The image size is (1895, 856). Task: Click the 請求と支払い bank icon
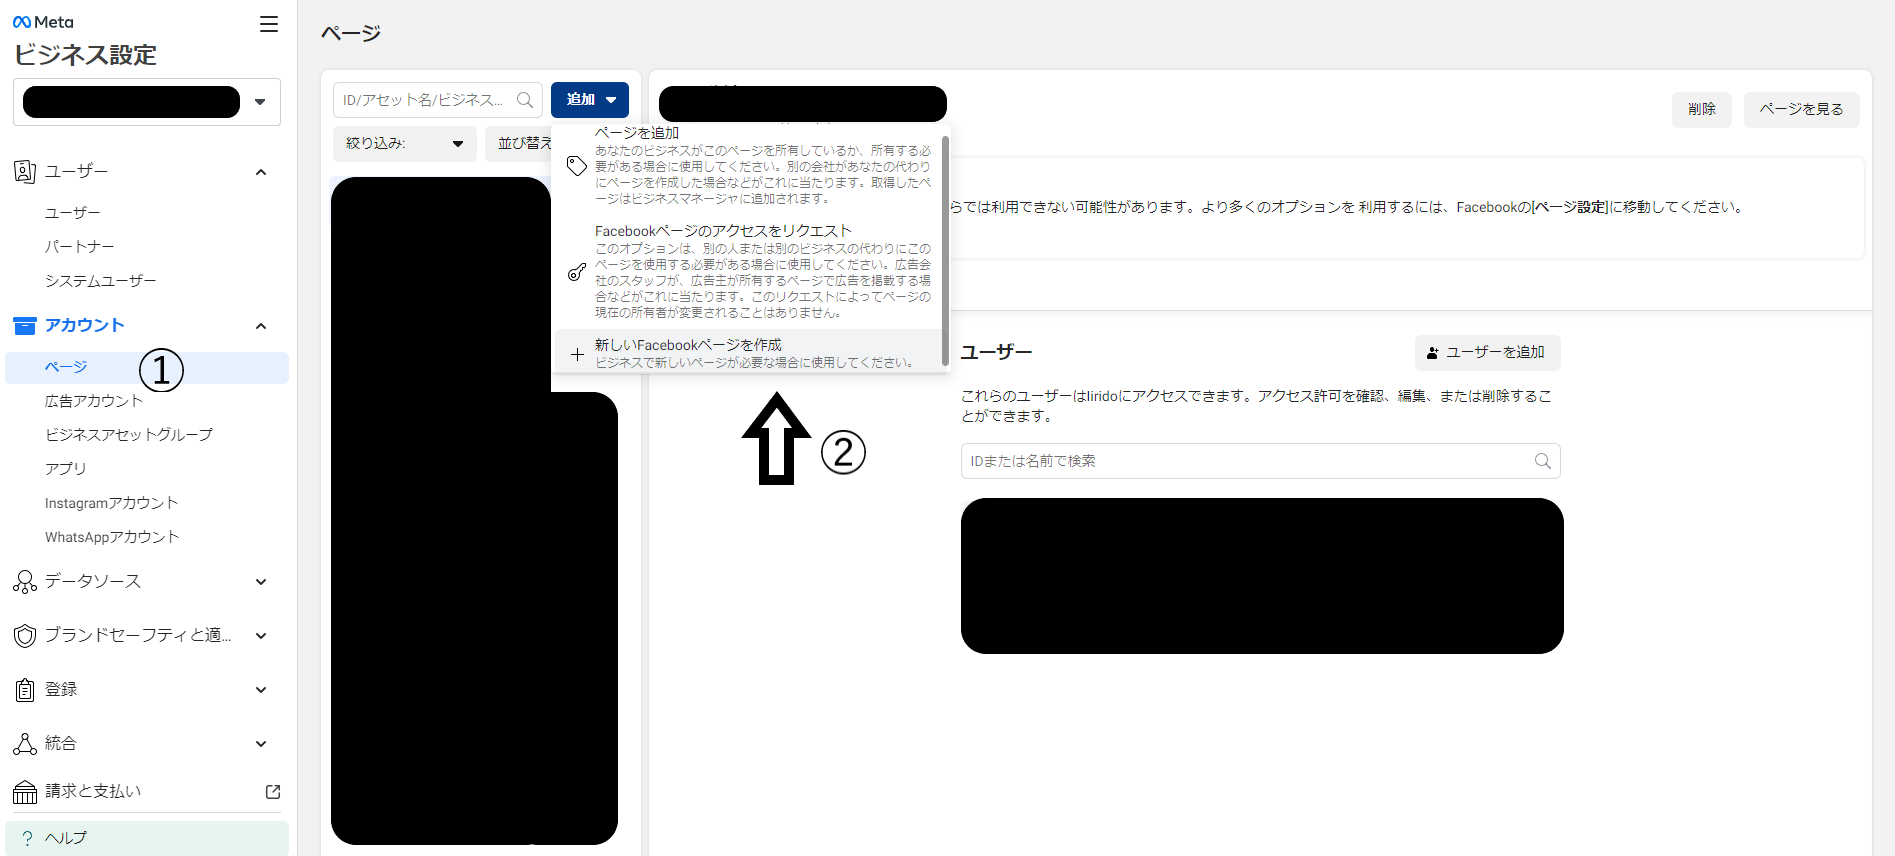[25, 792]
